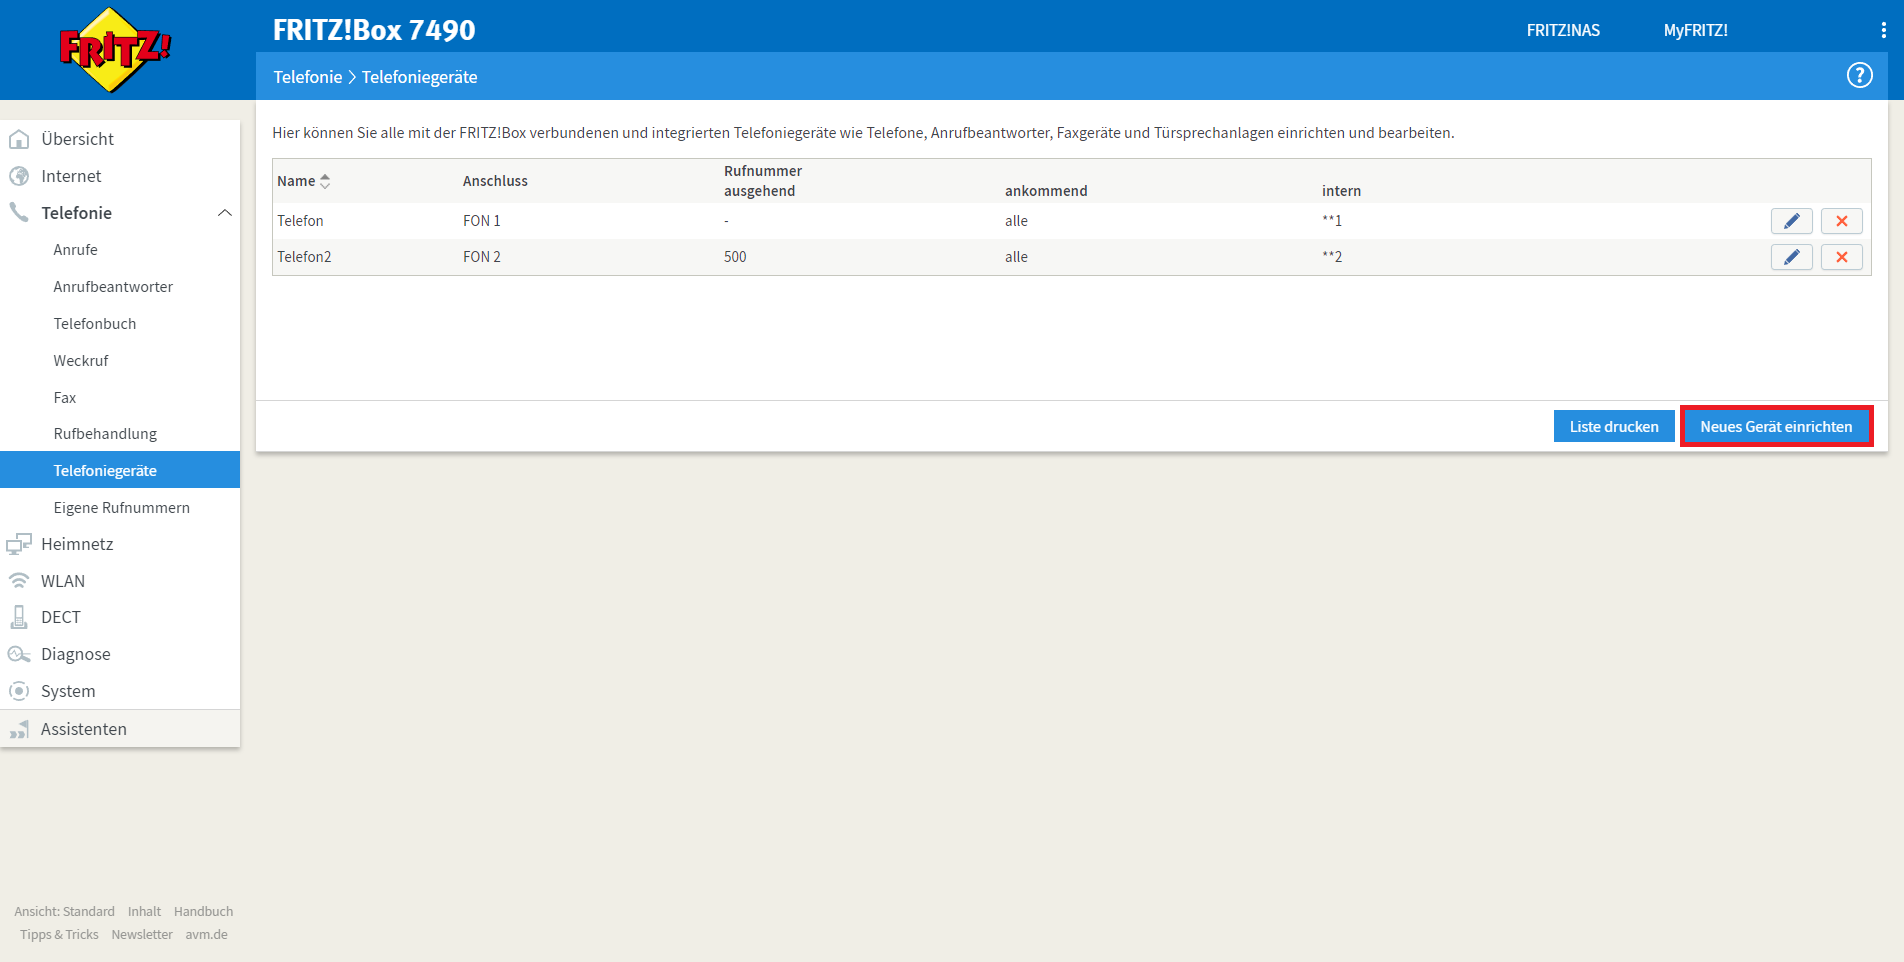Open FRITZ!NAS from the header
Viewport: 1904px width, 962px height.
(x=1562, y=30)
